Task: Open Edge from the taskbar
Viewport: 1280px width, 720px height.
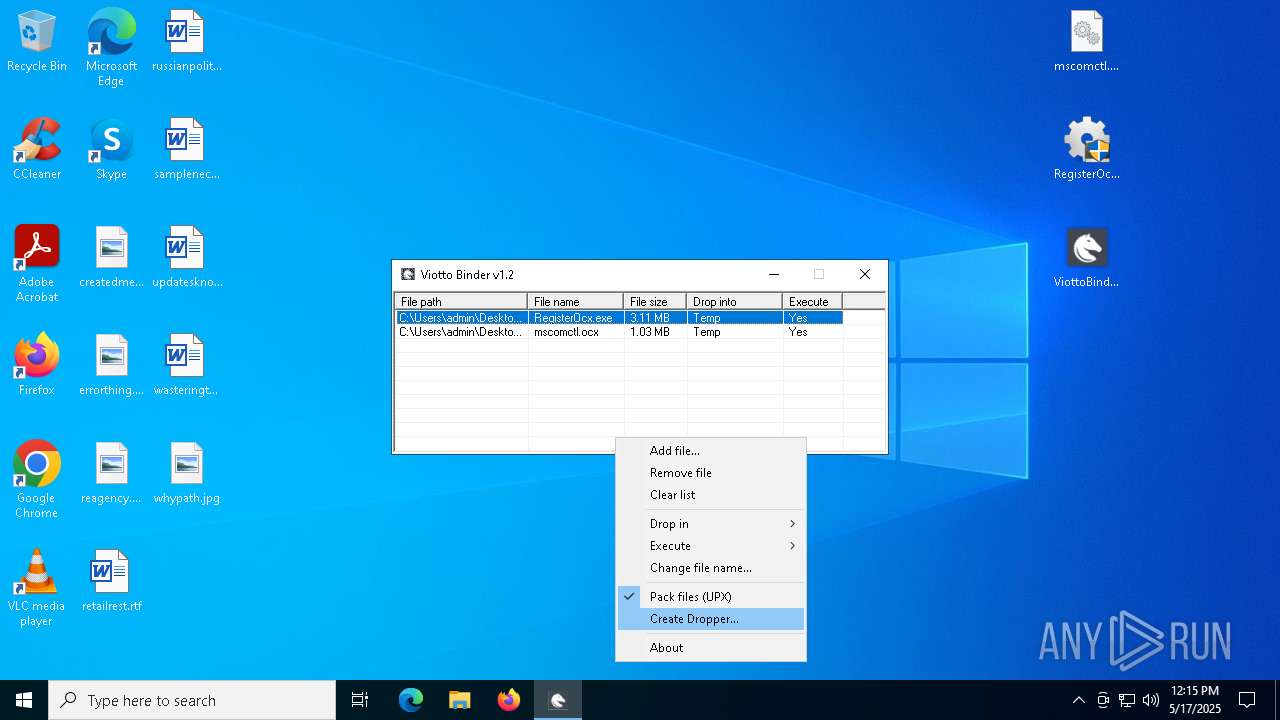Action: [x=411, y=700]
